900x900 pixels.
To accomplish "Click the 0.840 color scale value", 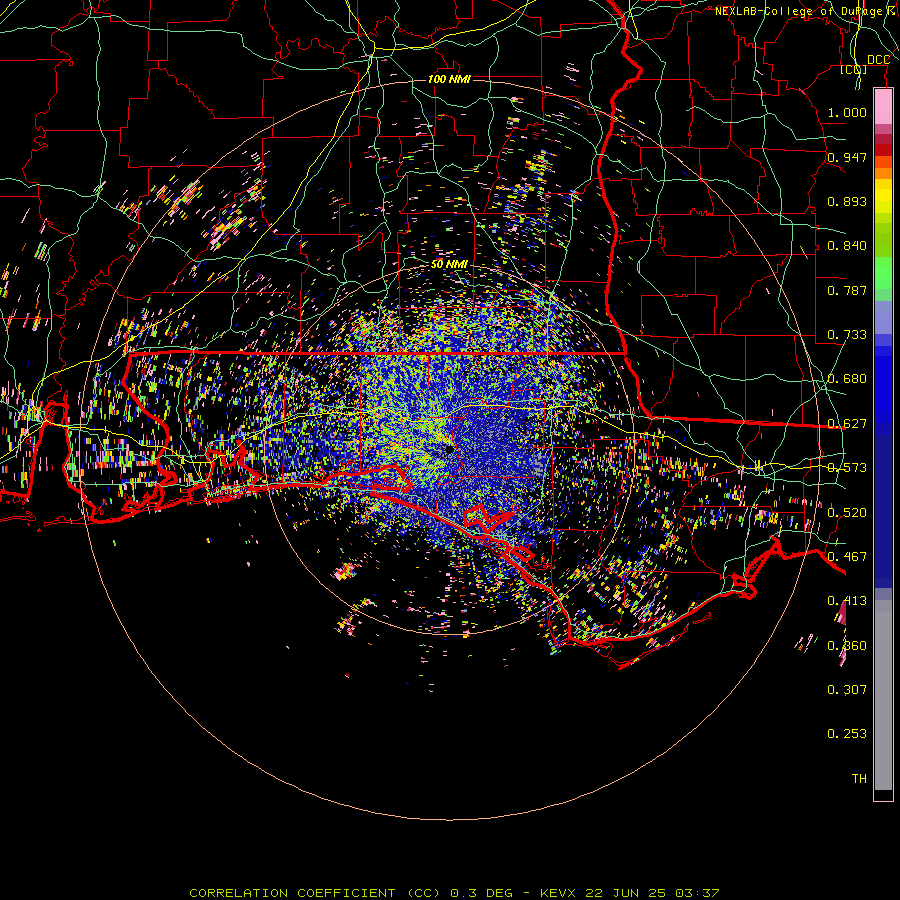I will coord(847,246).
